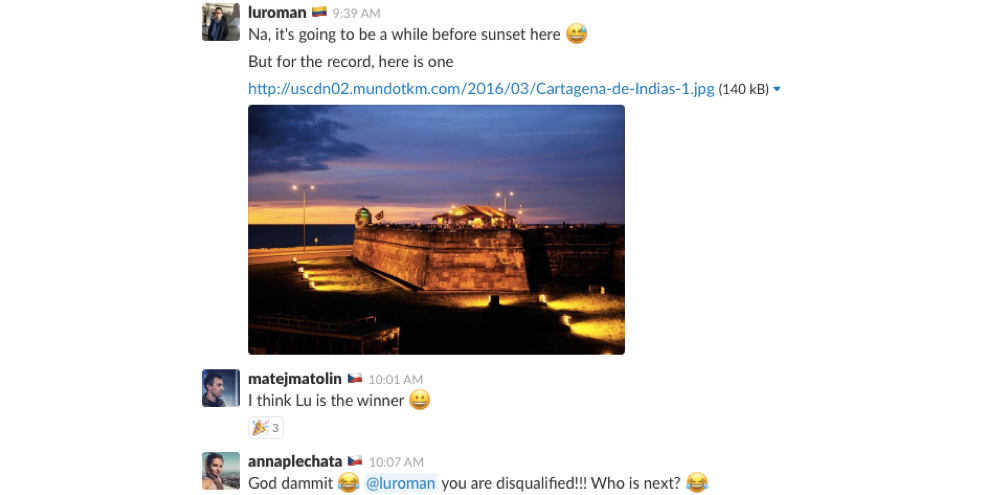This screenshot has width=984, height=495.
Task: Click laughing emoji after 'God dammit'
Action: (348, 482)
